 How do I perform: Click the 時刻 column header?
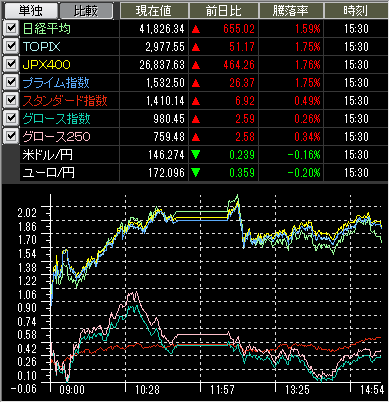(356, 11)
